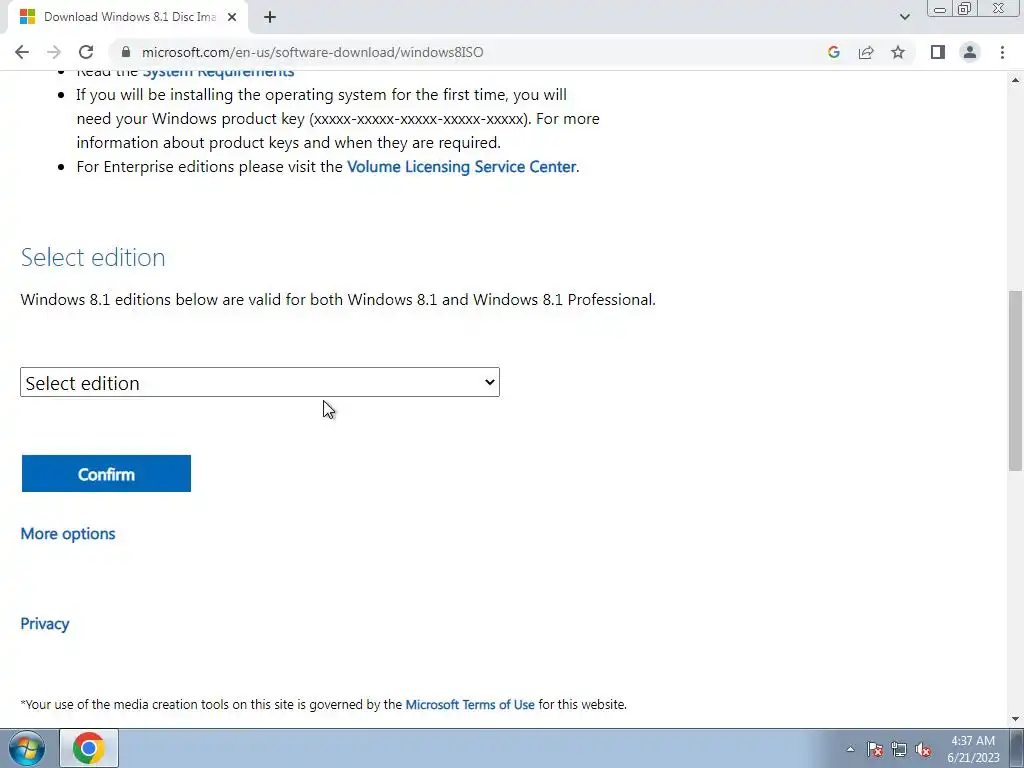
Task: View site info via the lock icon
Action: point(126,52)
